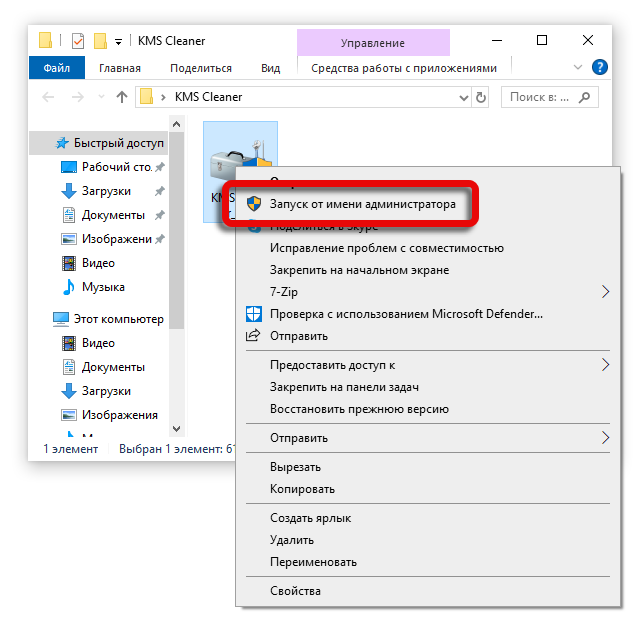Viewport: 634px width, 618px height.
Task: Click the refresh icon in address bar
Action: (480, 97)
